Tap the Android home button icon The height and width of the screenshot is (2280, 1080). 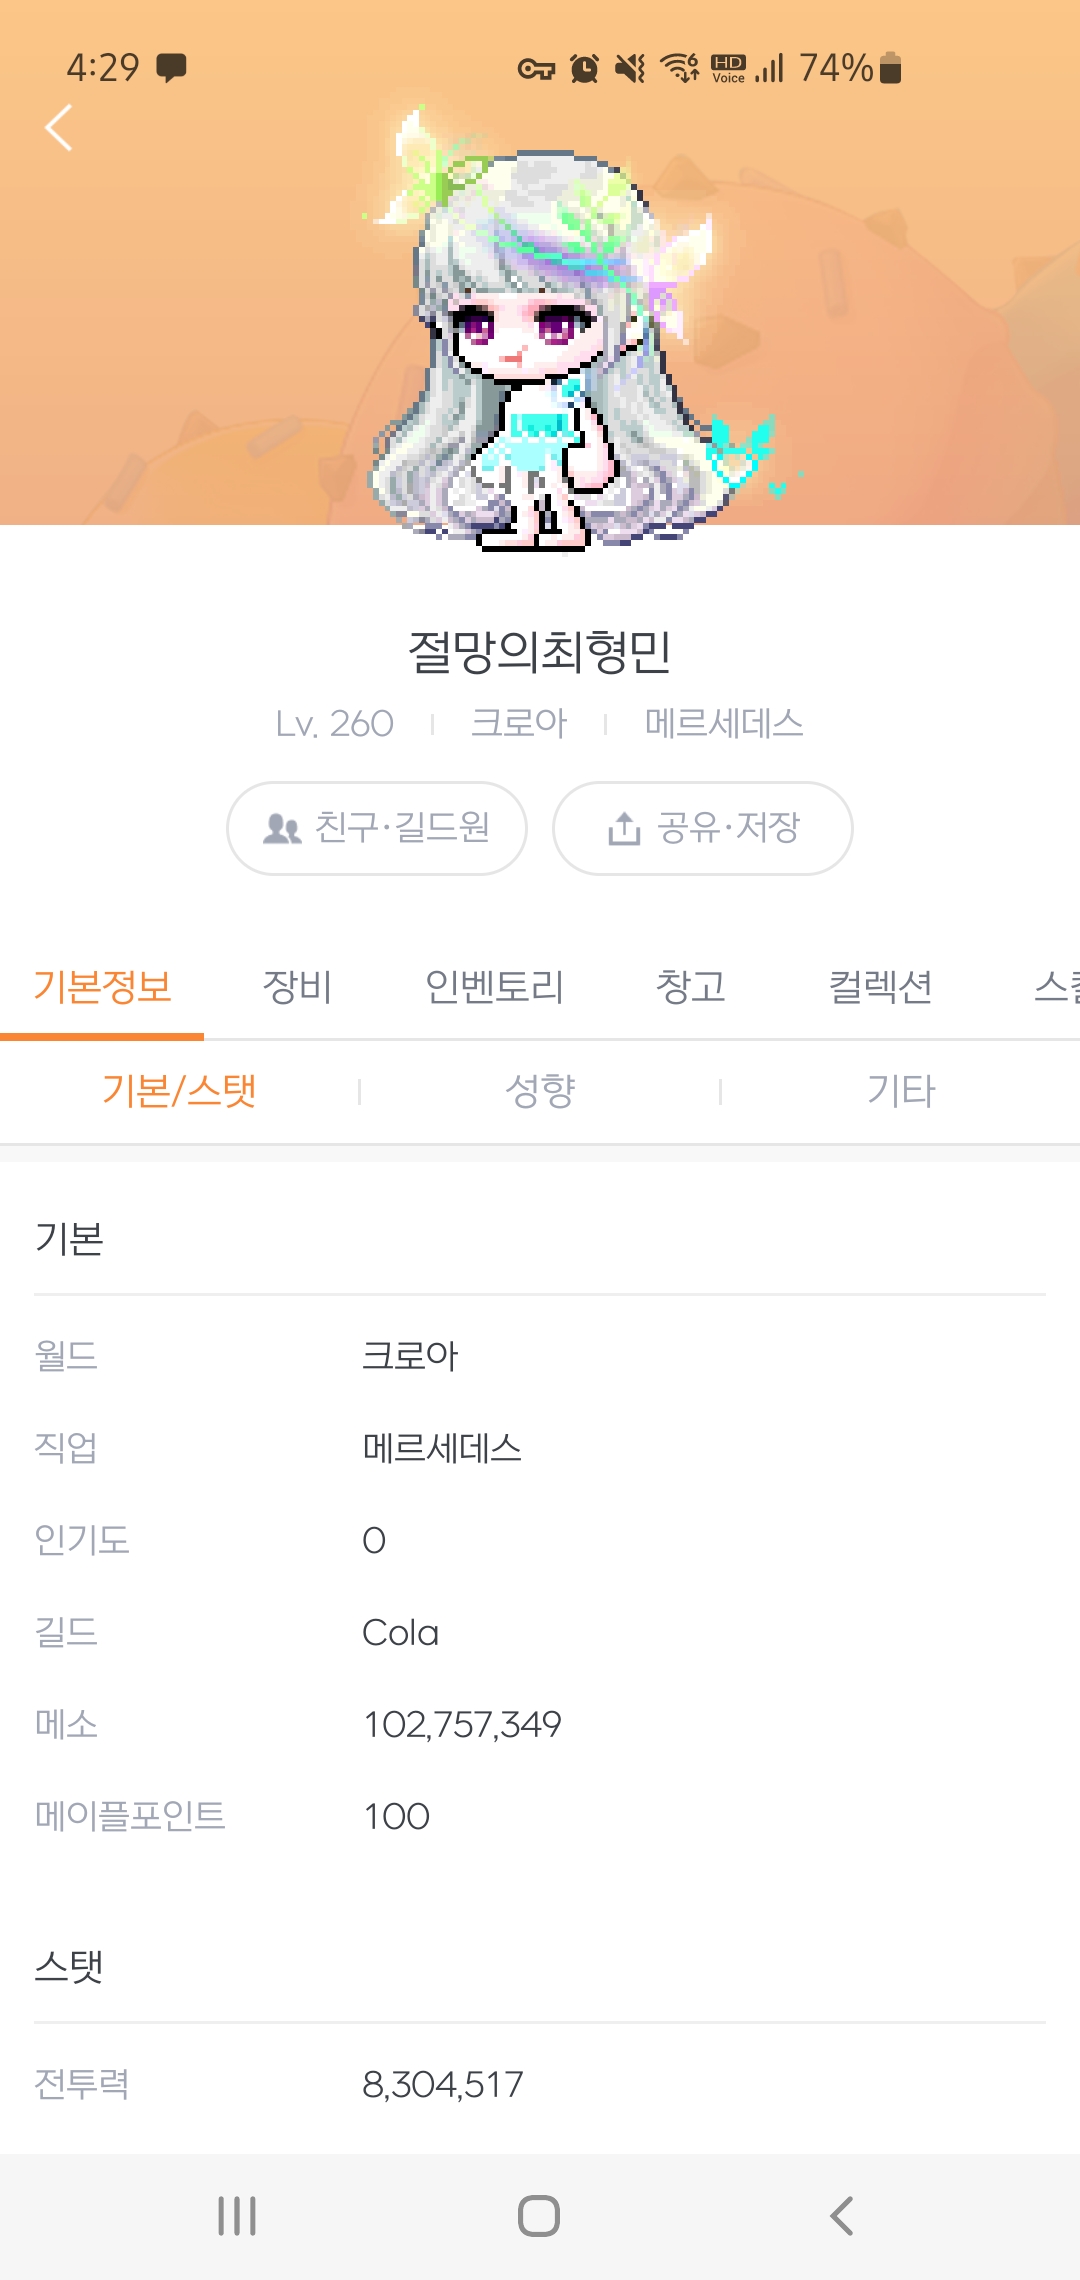539,2216
